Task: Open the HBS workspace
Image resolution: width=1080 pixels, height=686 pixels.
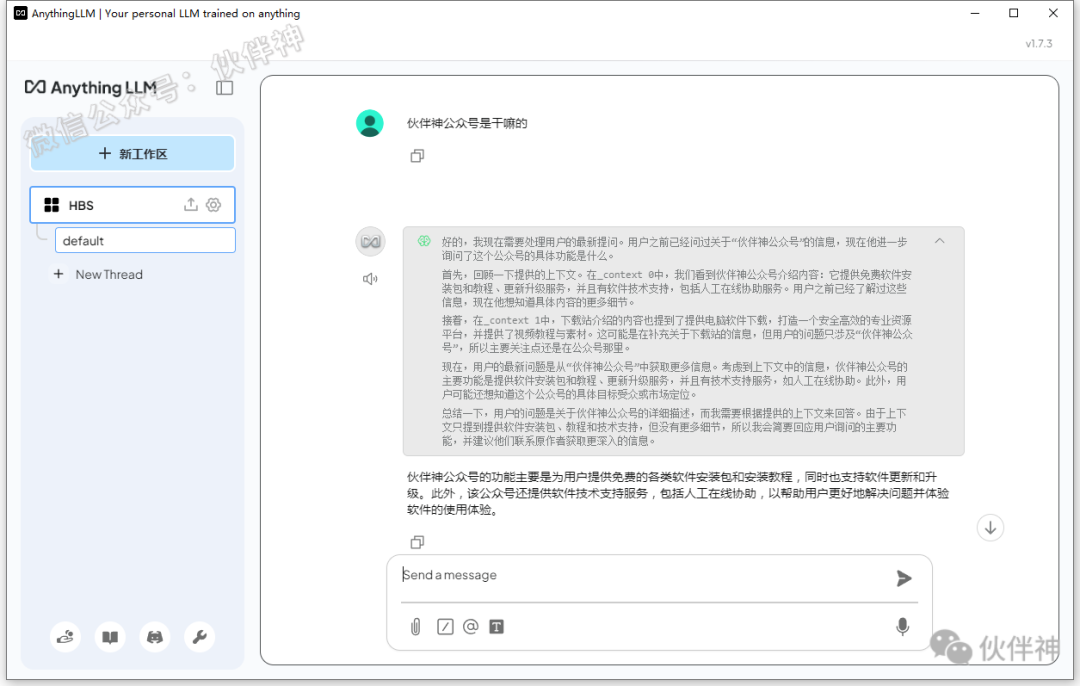Action: (132, 205)
